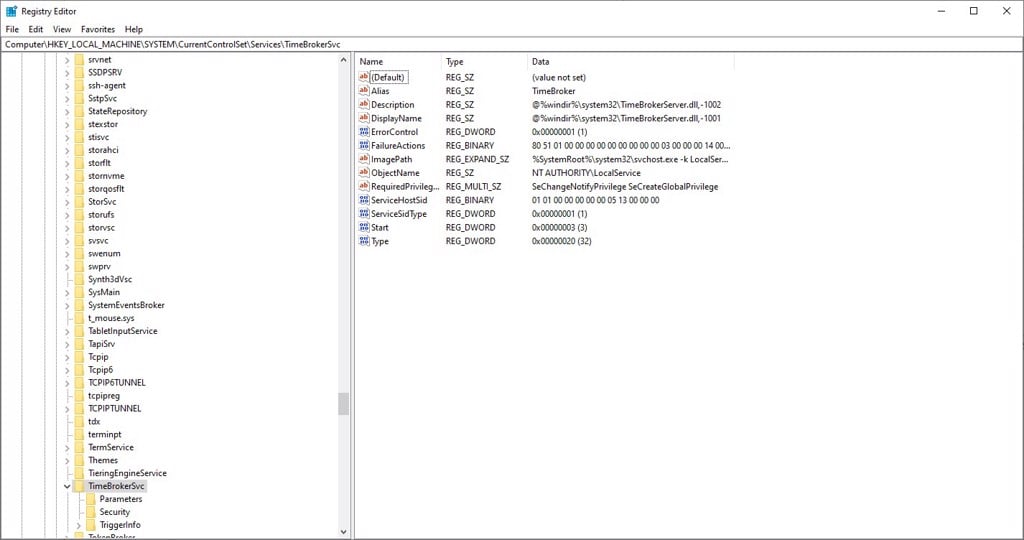Collapse the TimeBrokerSvc tree node
The image size is (1024, 540).
[x=67, y=486]
